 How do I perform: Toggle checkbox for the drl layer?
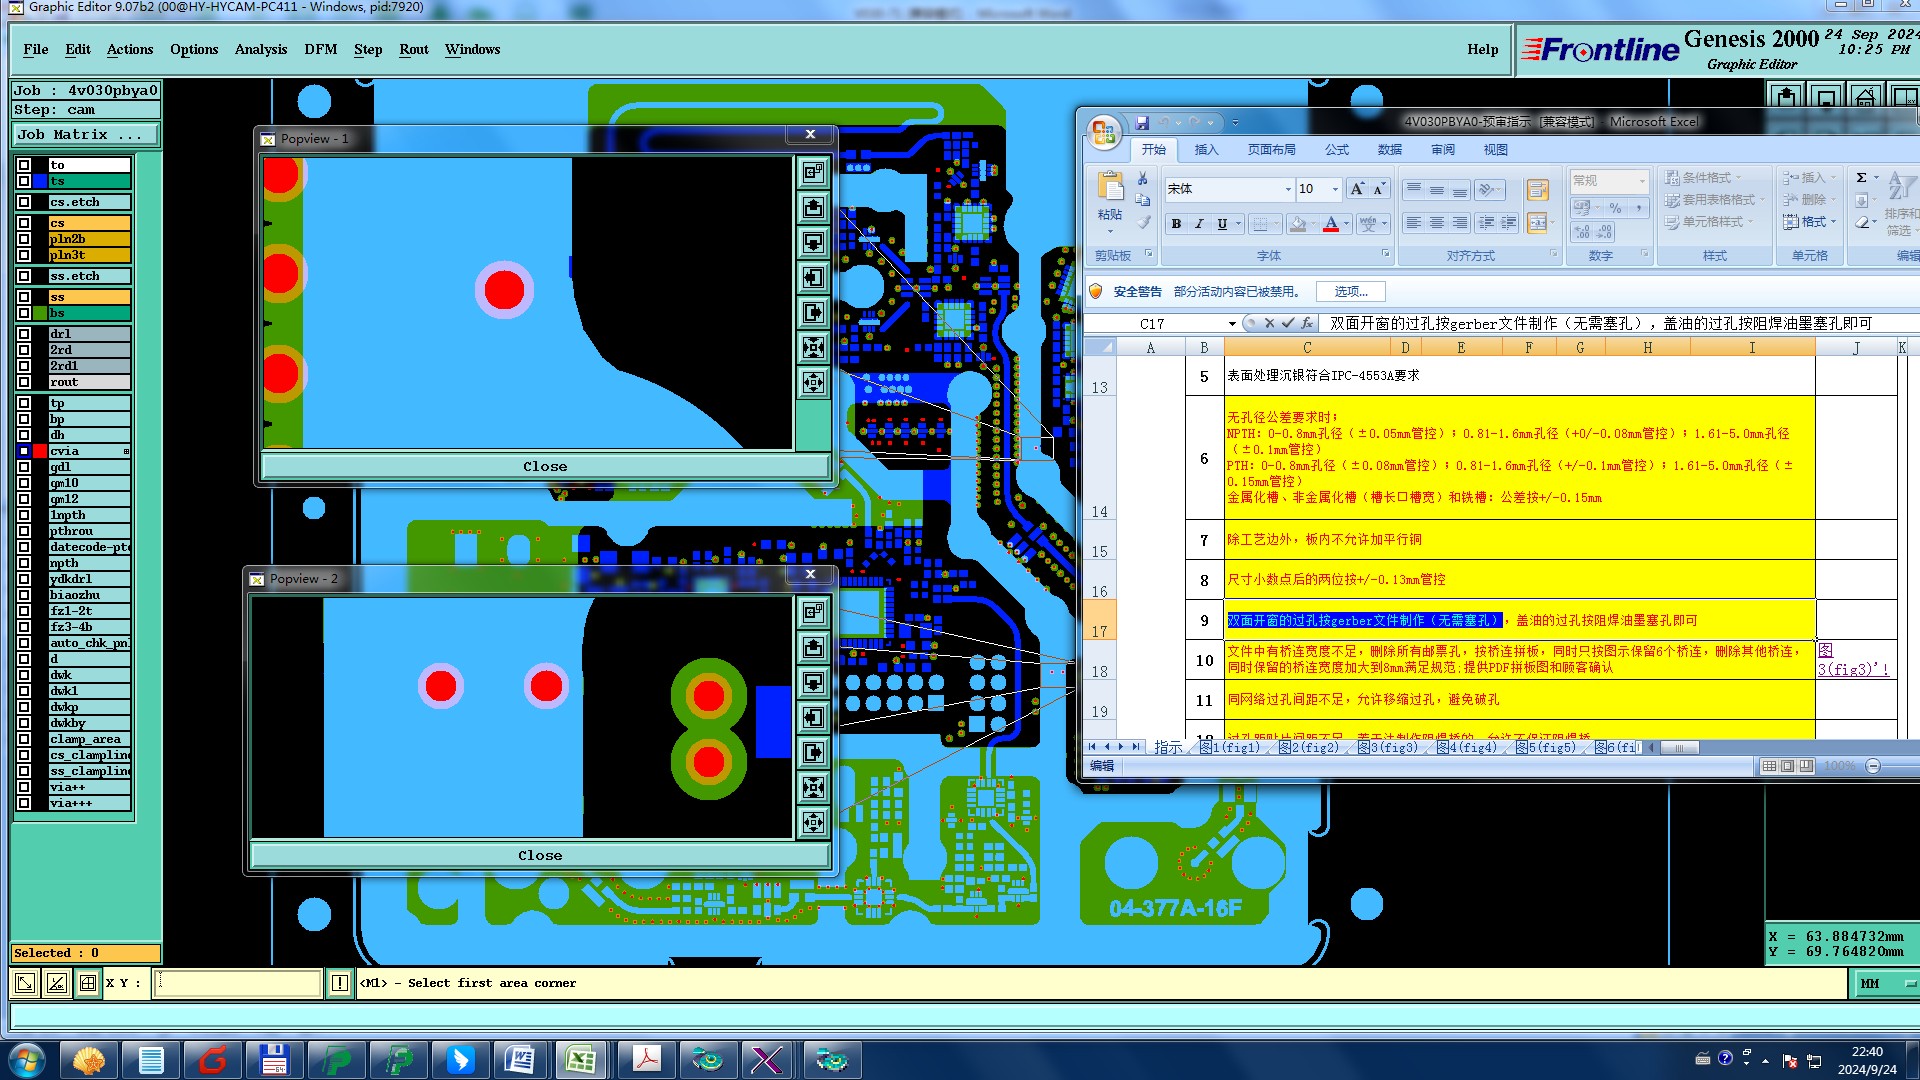tap(24, 334)
